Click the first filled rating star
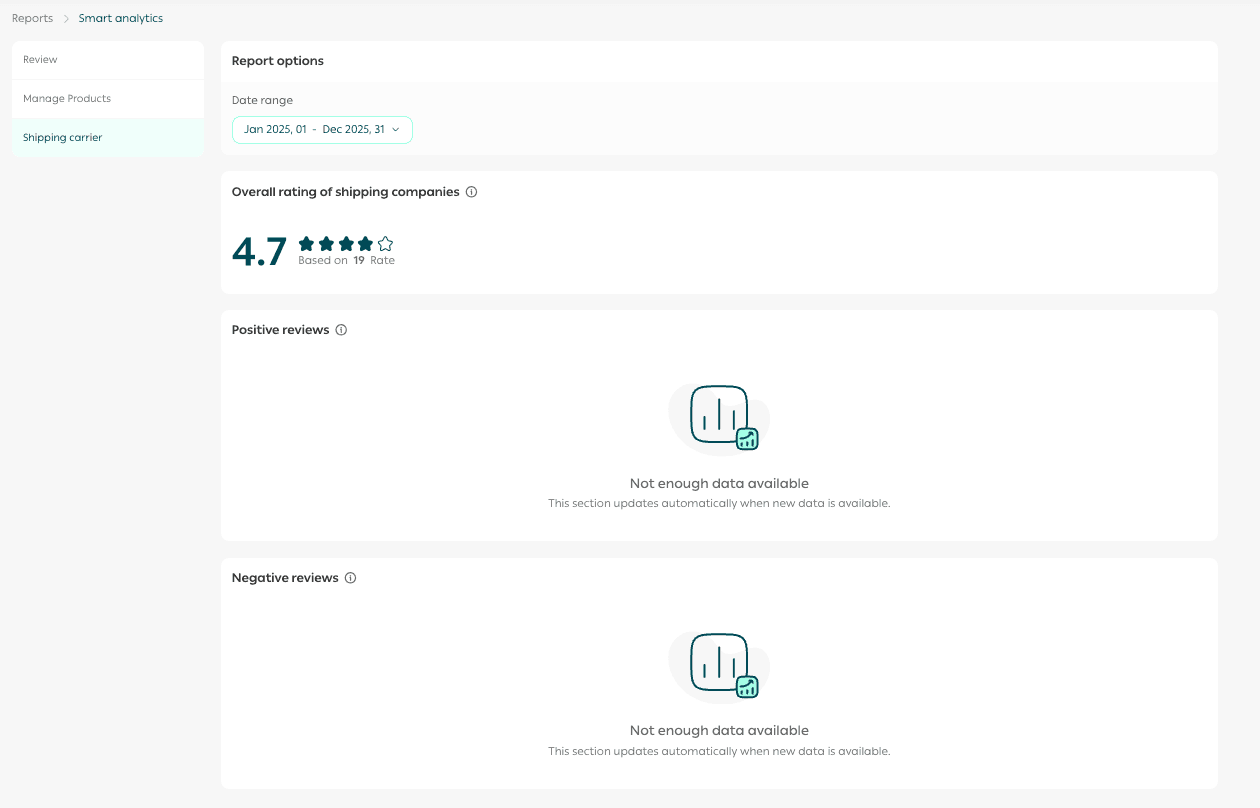Image resolution: width=1260 pixels, height=808 pixels. pyautogui.click(x=306, y=243)
